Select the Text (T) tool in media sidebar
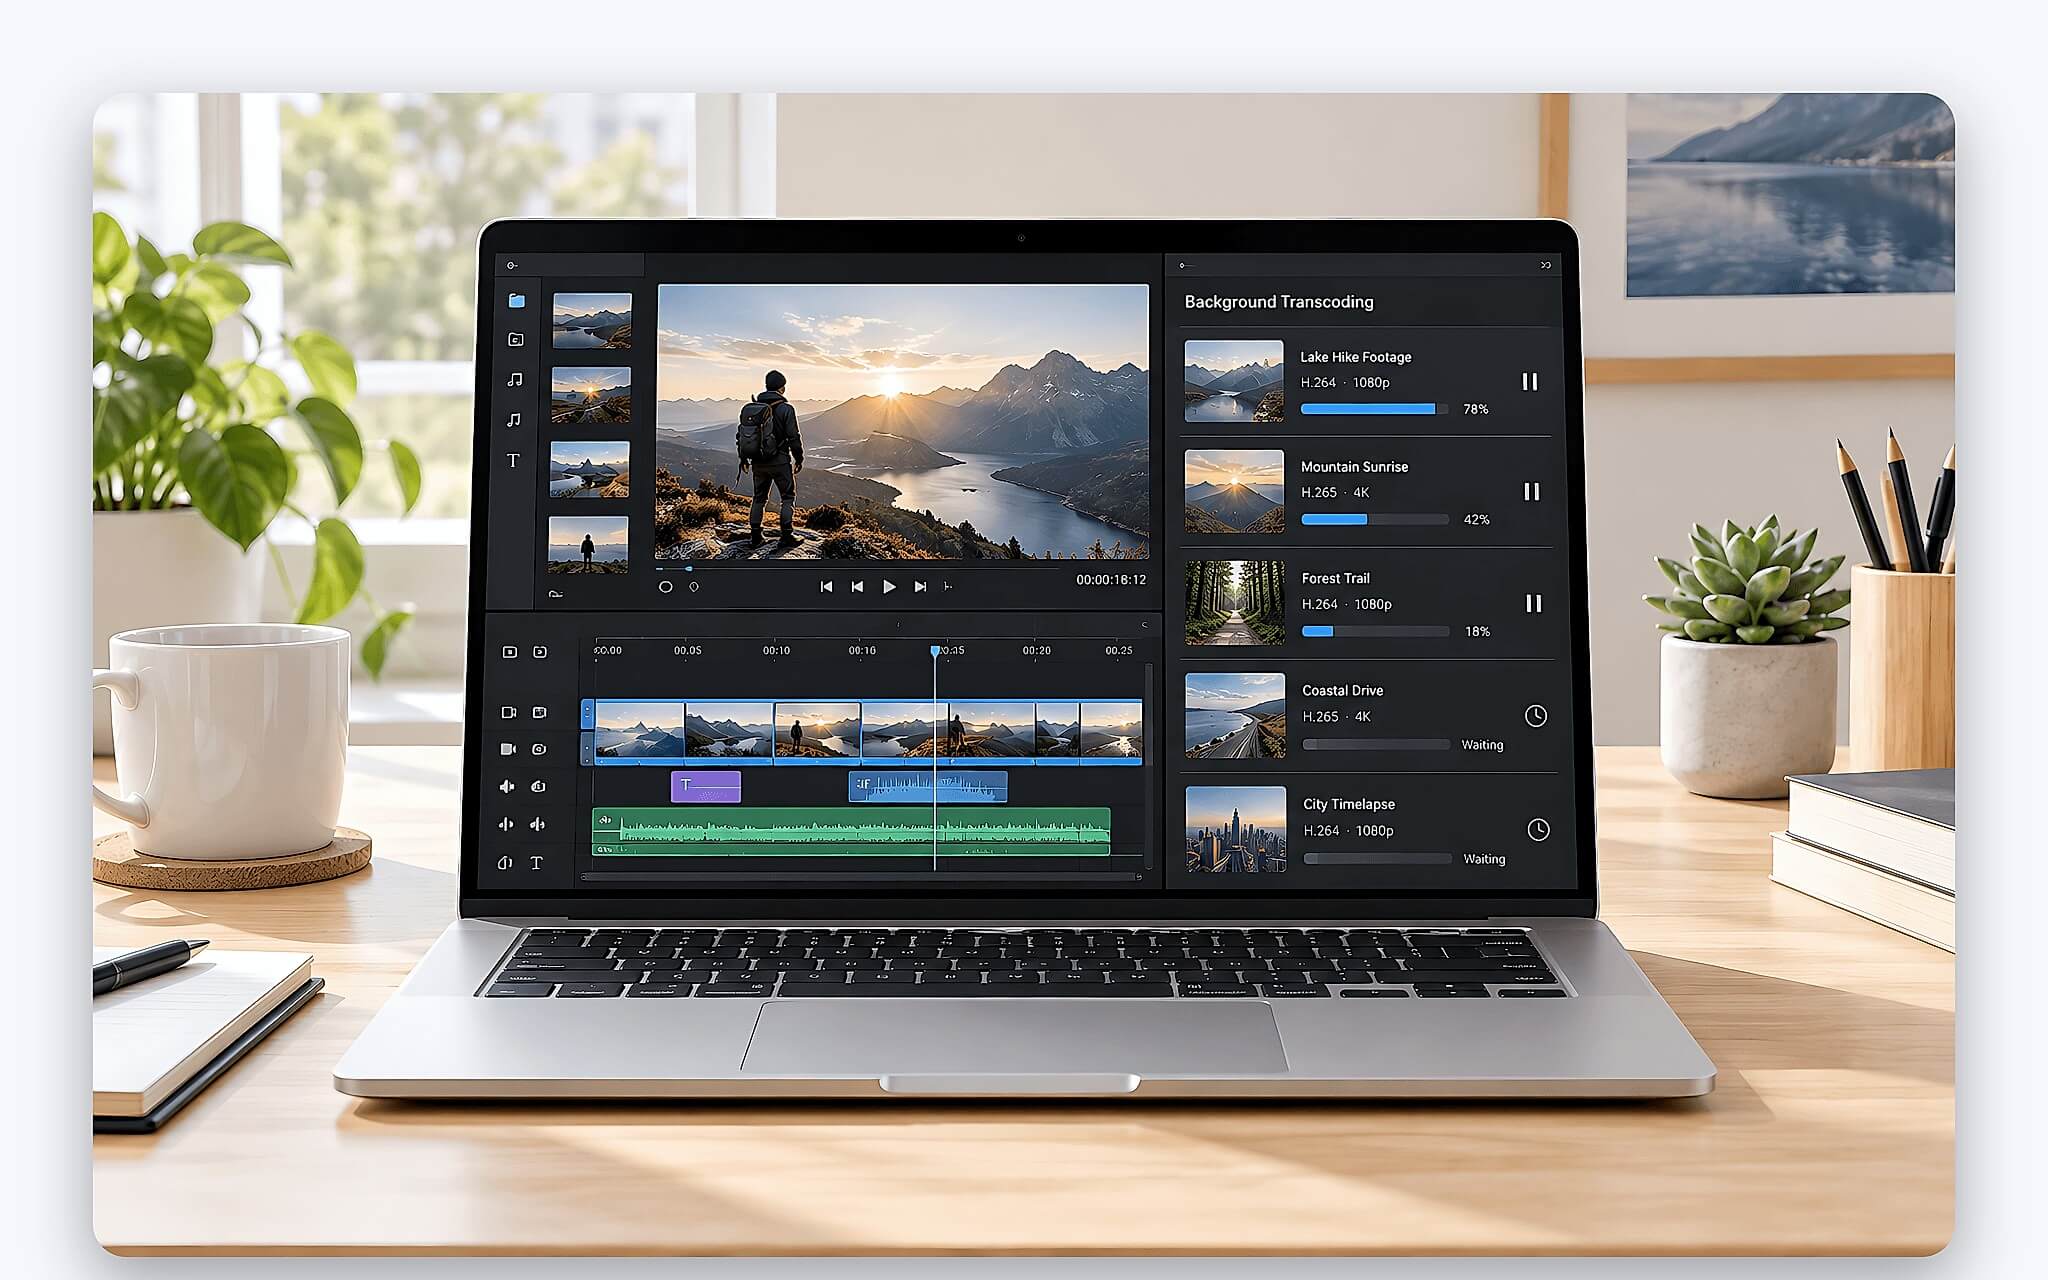The width and height of the screenshot is (2048, 1280). point(513,461)
